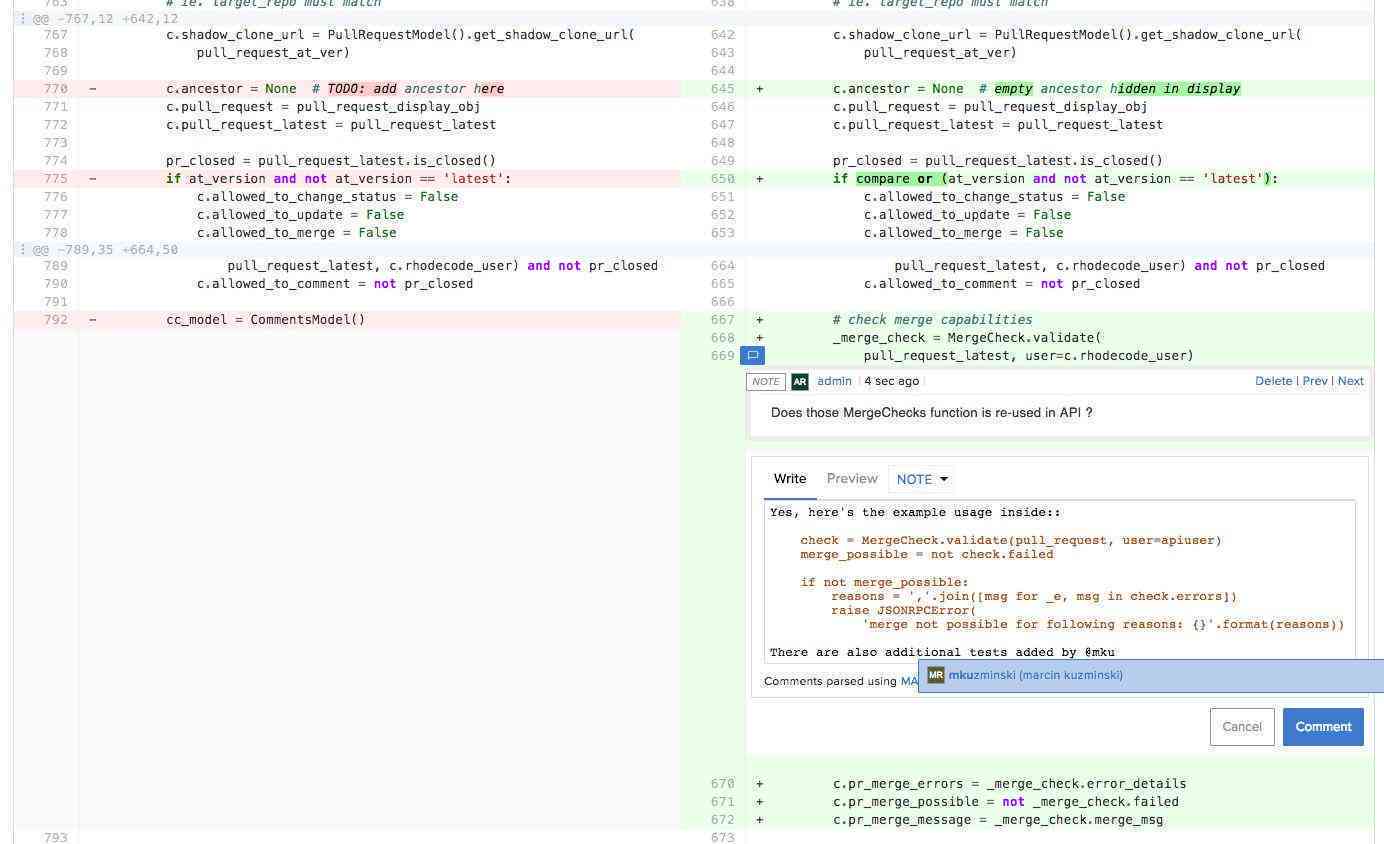Click new line number 667
1384x844 pixels.
coord(722,320)
